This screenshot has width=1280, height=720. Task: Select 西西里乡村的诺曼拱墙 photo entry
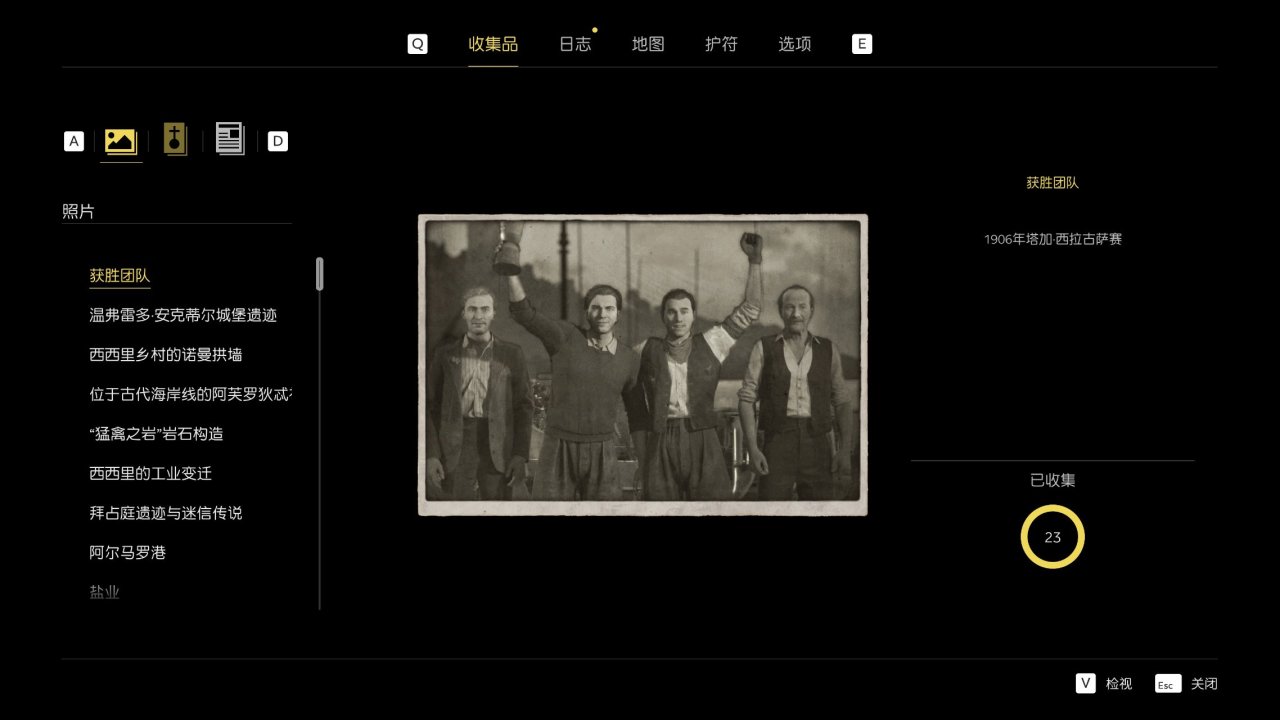click(166, 354)
